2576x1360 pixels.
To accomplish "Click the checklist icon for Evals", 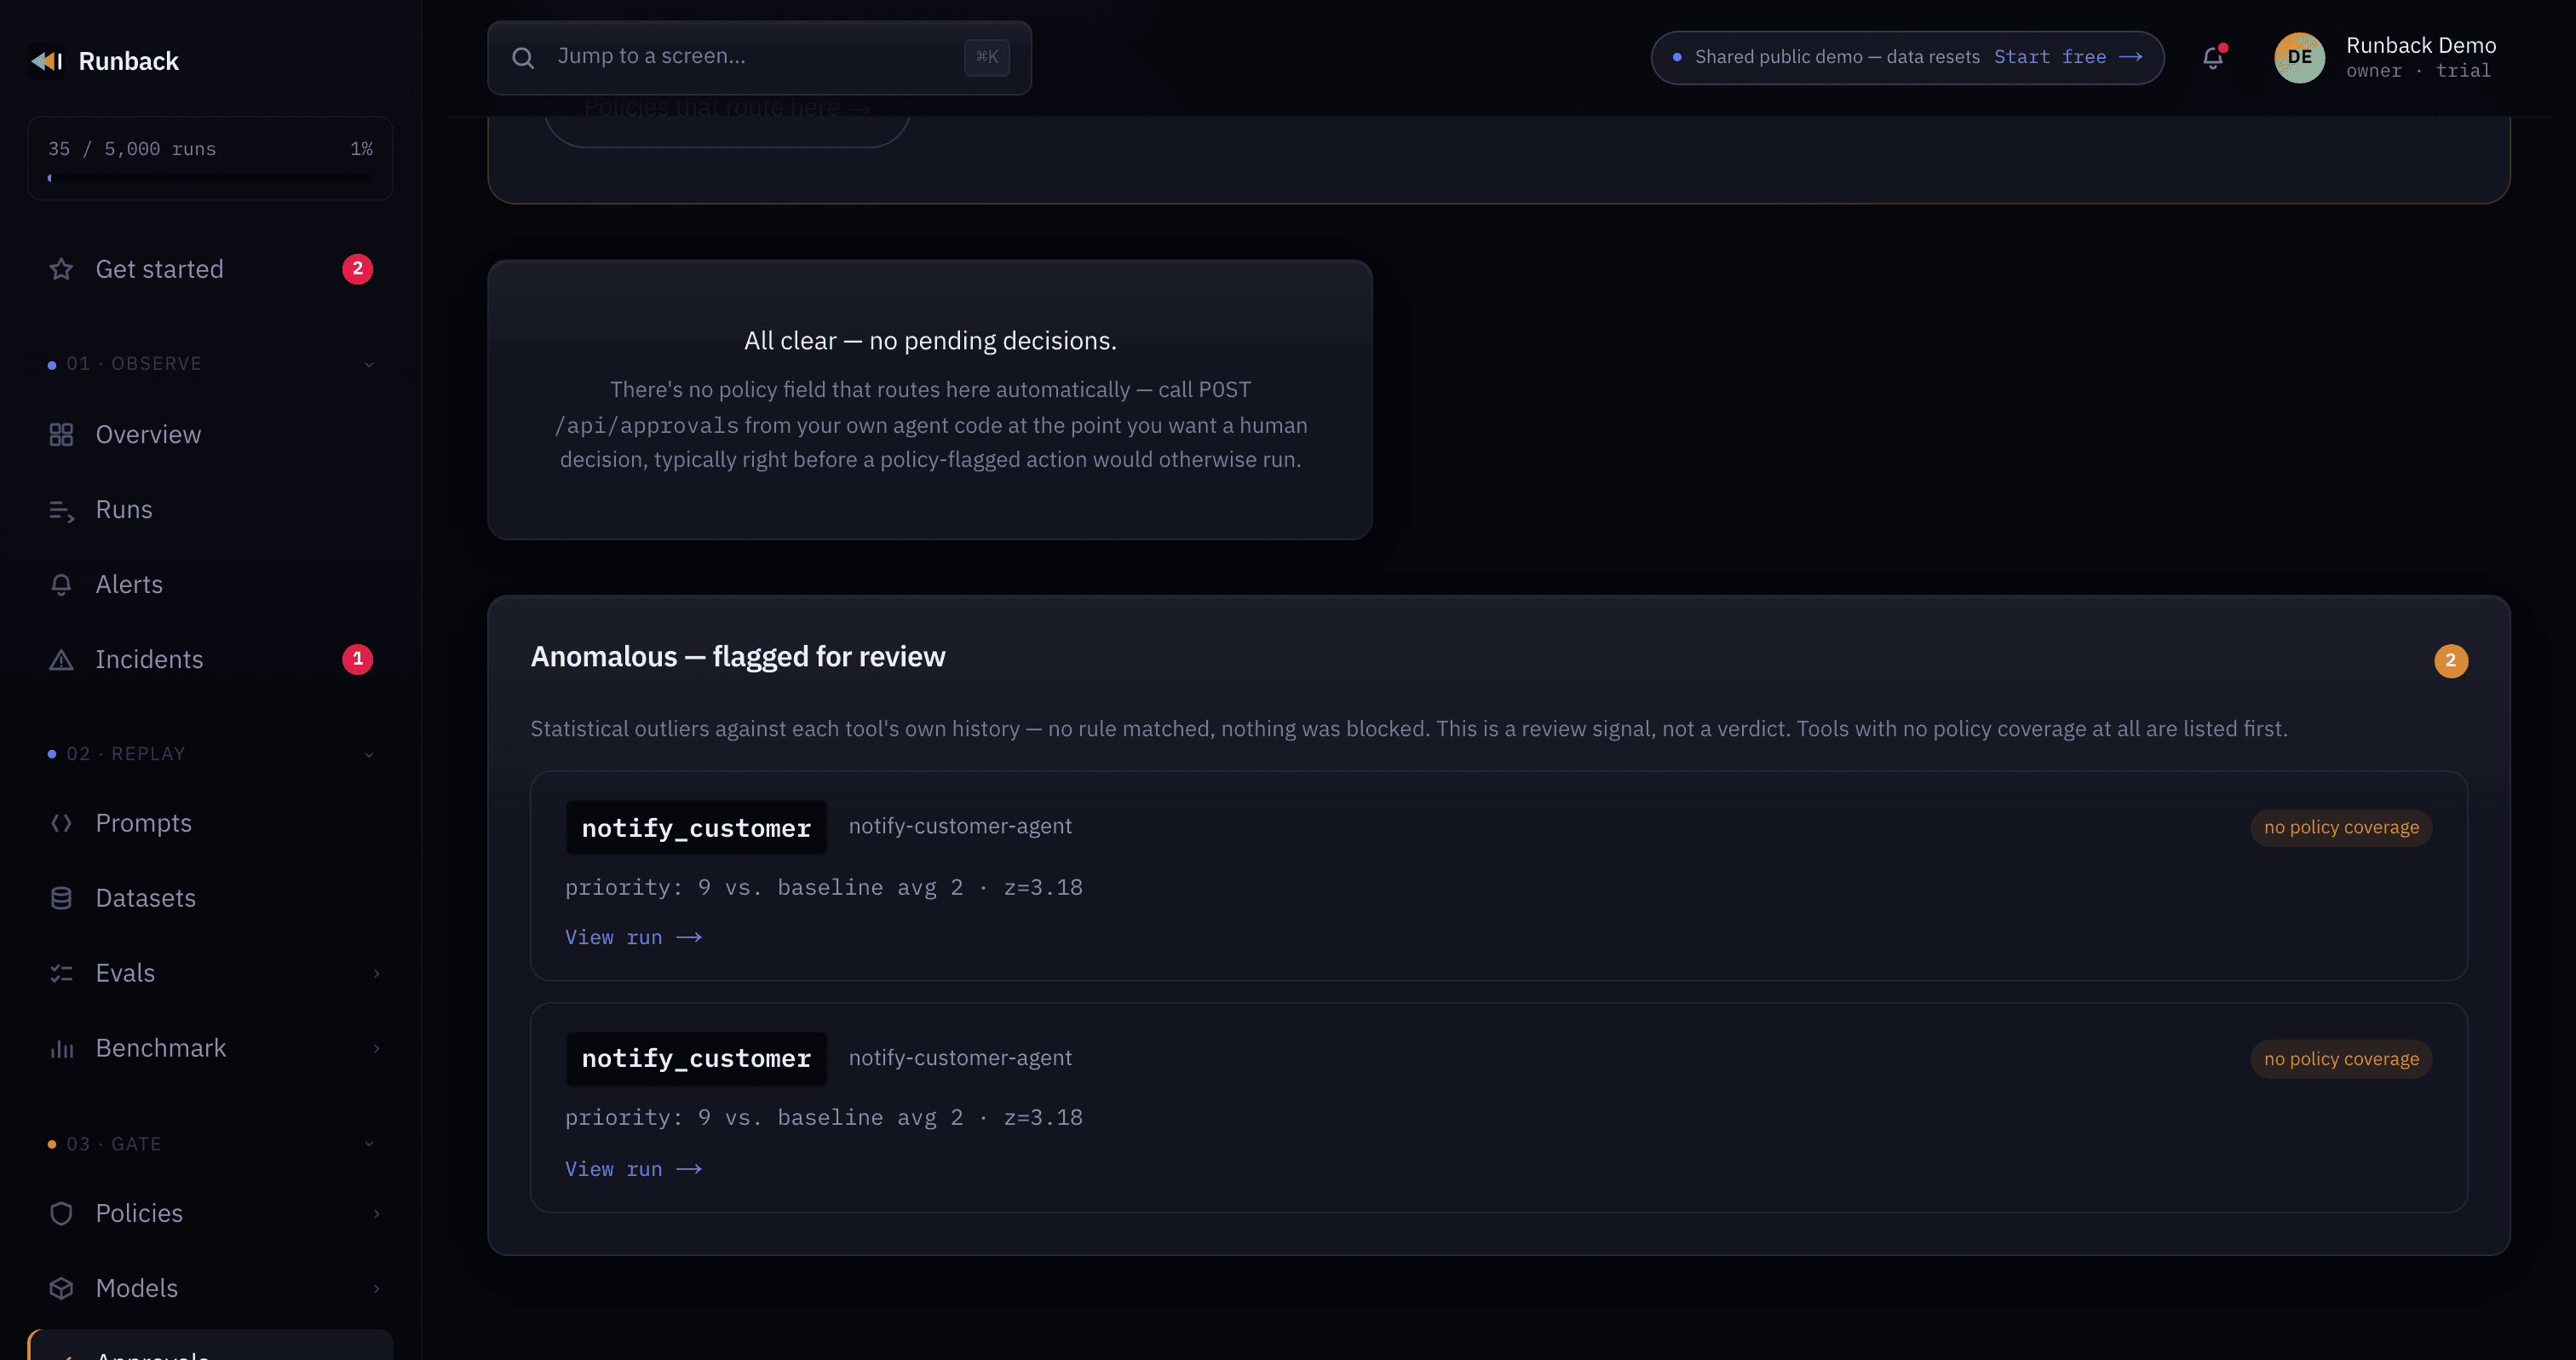I will [61, 973].
